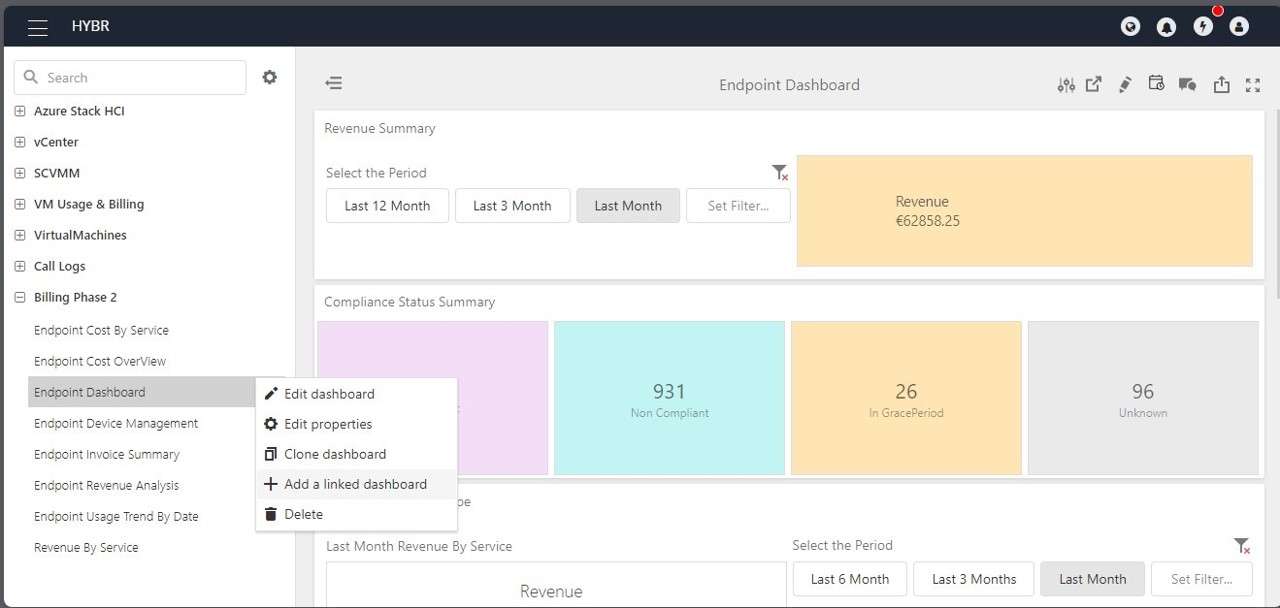Open Revenue By Service dashboard
Viewport: 1280px width, 608px height.
(86, 547)
